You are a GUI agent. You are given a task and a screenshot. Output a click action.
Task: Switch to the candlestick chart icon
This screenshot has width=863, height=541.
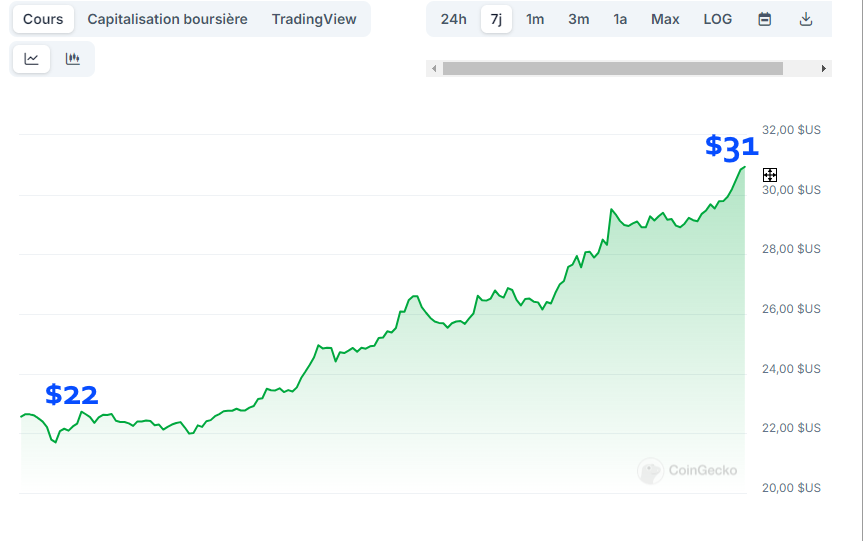click(73, 58)
